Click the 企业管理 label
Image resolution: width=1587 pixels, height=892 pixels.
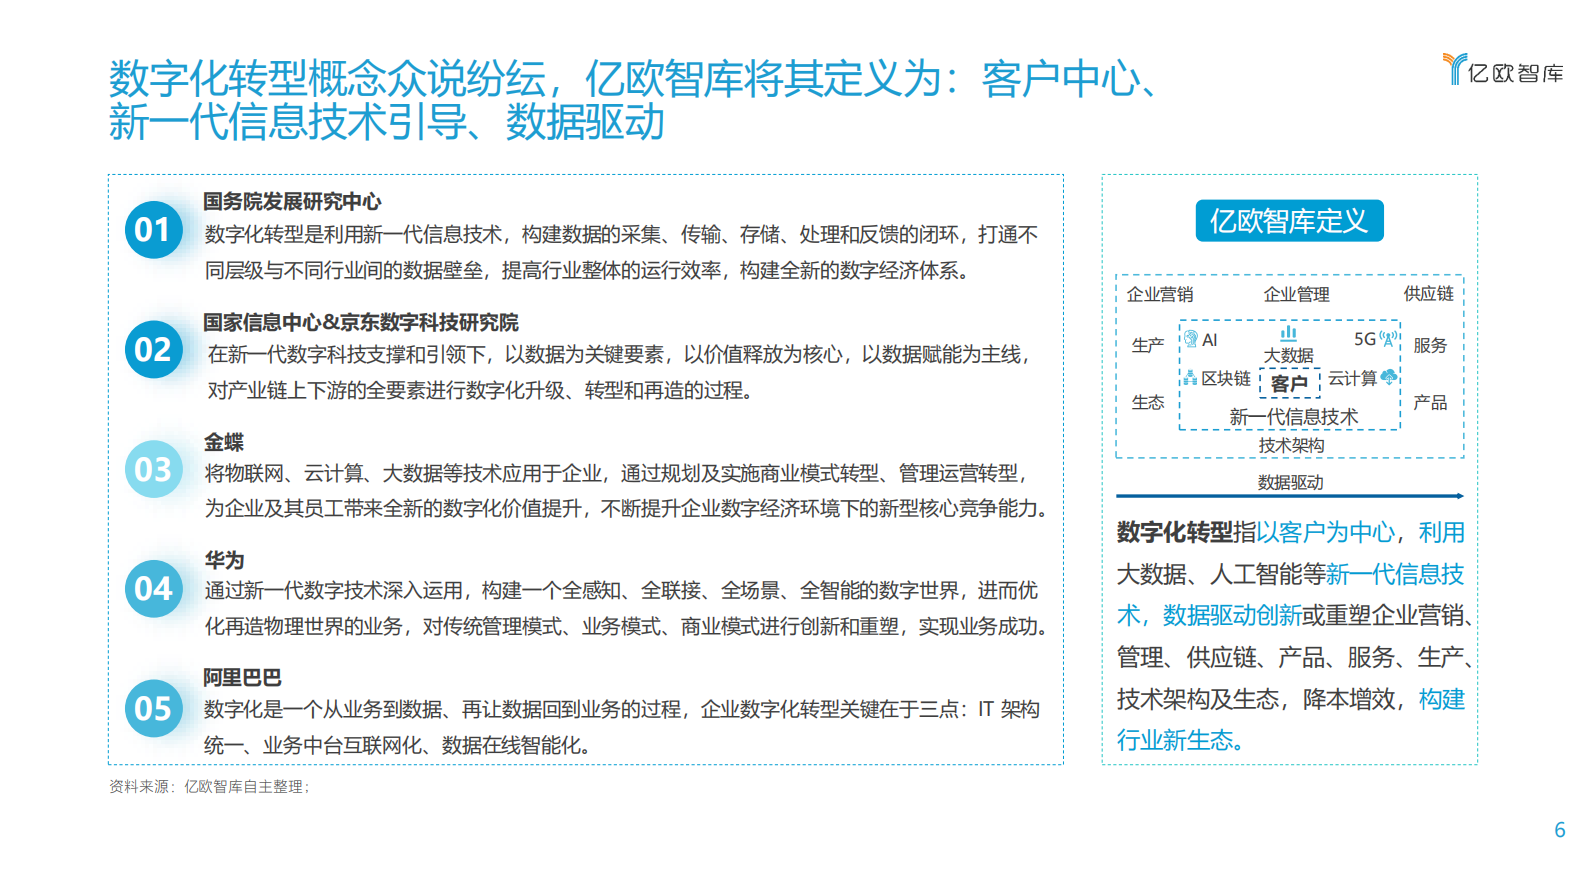click(1297, 295)
